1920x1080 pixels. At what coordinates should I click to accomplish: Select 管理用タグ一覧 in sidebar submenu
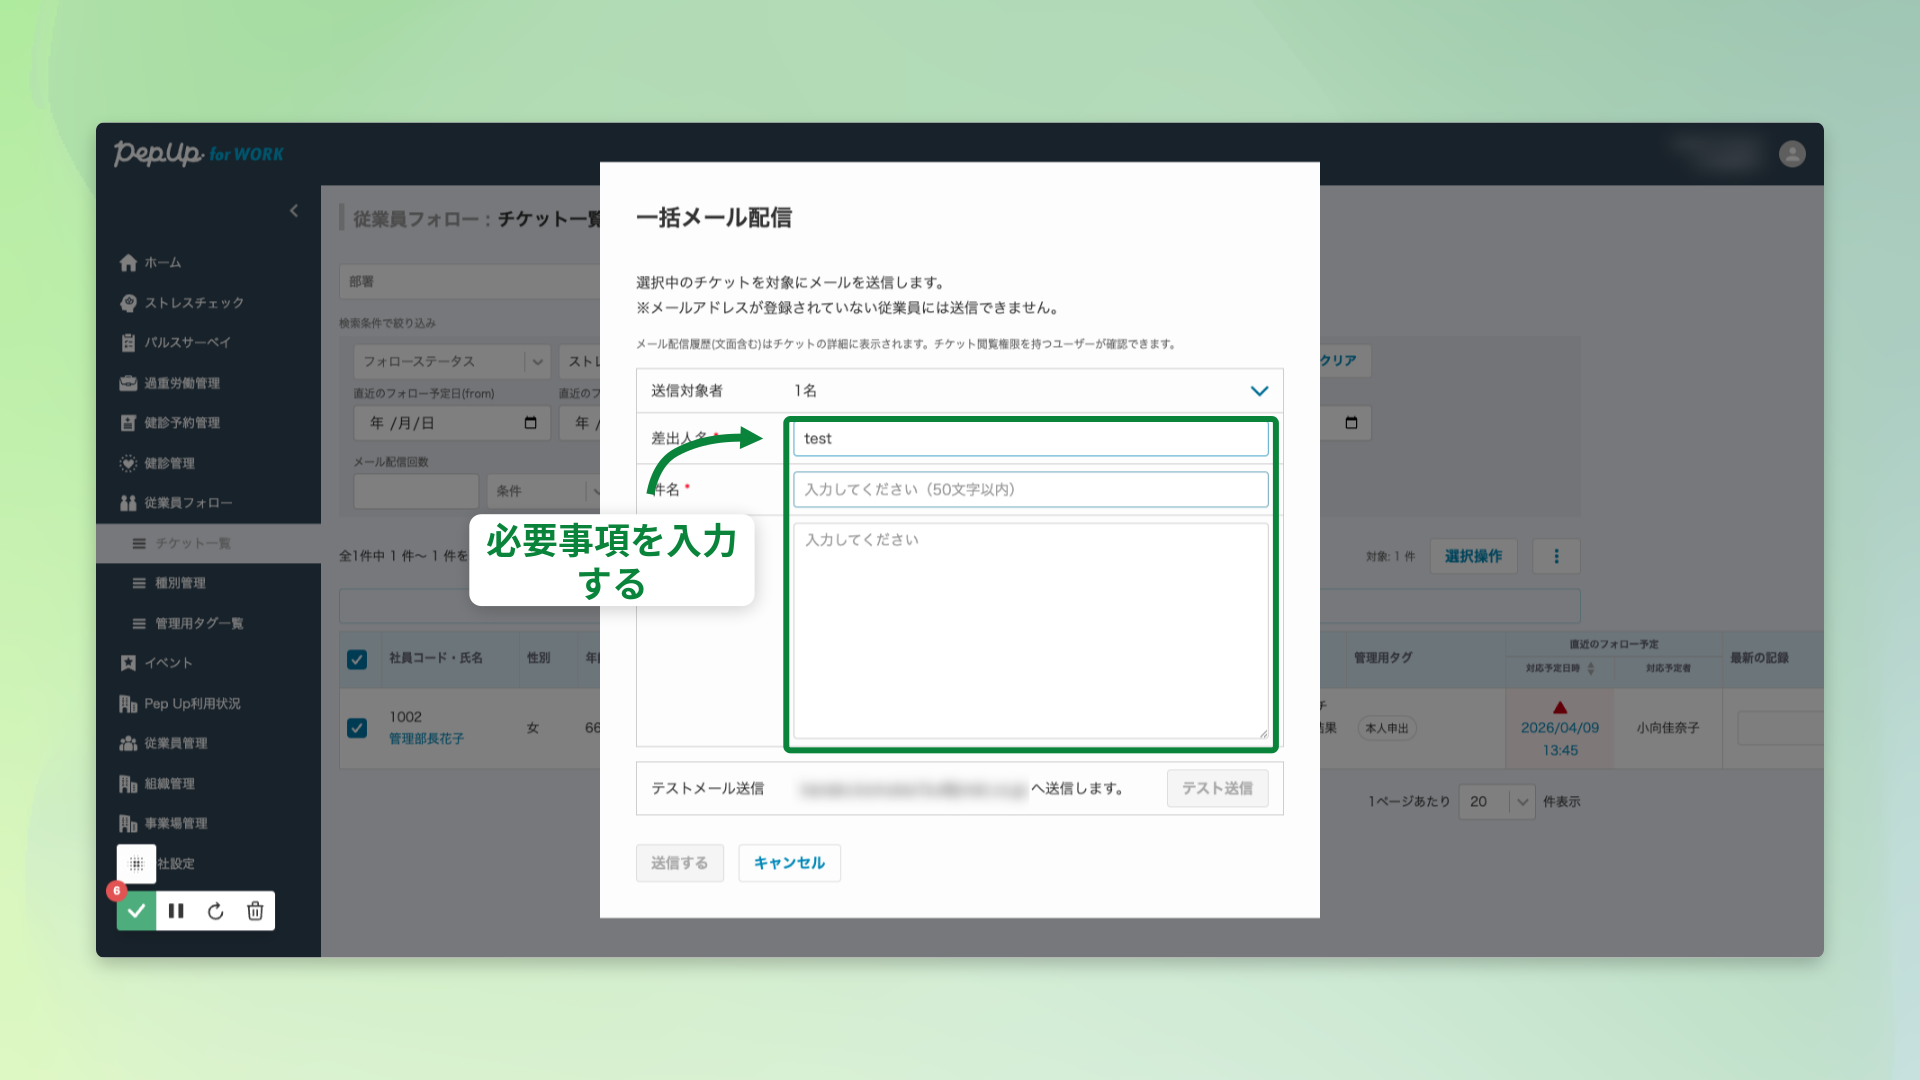click(x=199, y=624)
